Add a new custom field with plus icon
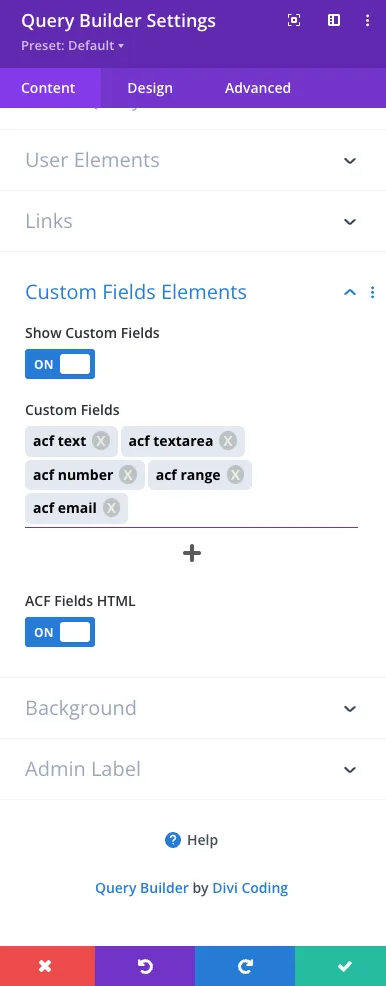The image size is (386, 986). 192,553
